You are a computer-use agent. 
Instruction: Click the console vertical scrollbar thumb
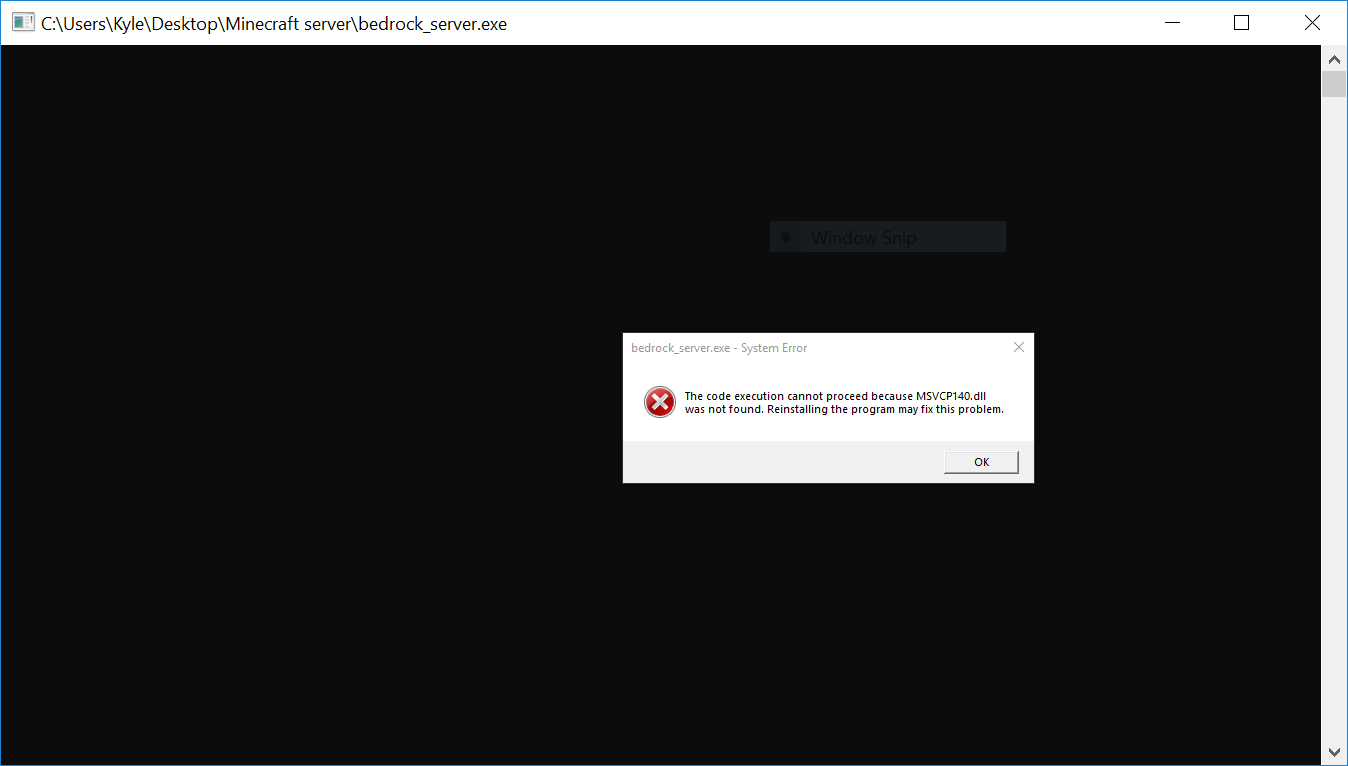1334,84
